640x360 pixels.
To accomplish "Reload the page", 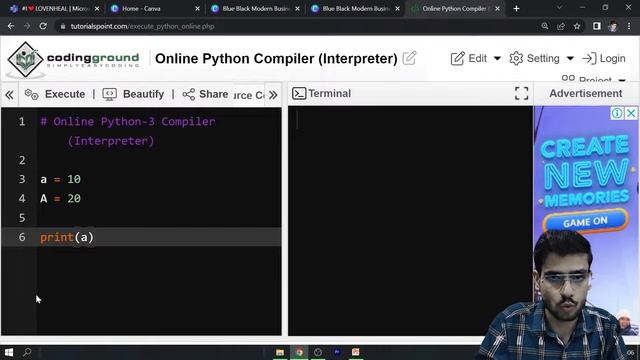I will coord(43,26).
